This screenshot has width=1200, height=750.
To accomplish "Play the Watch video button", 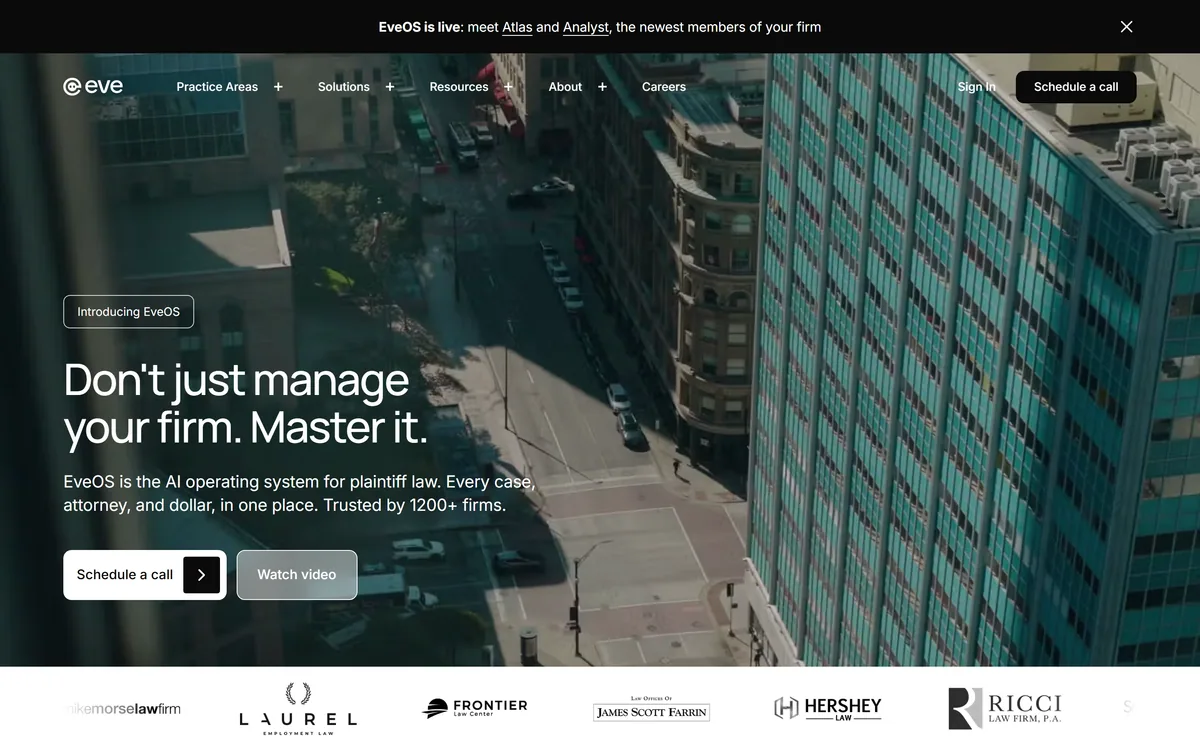I will coord(297,575).
